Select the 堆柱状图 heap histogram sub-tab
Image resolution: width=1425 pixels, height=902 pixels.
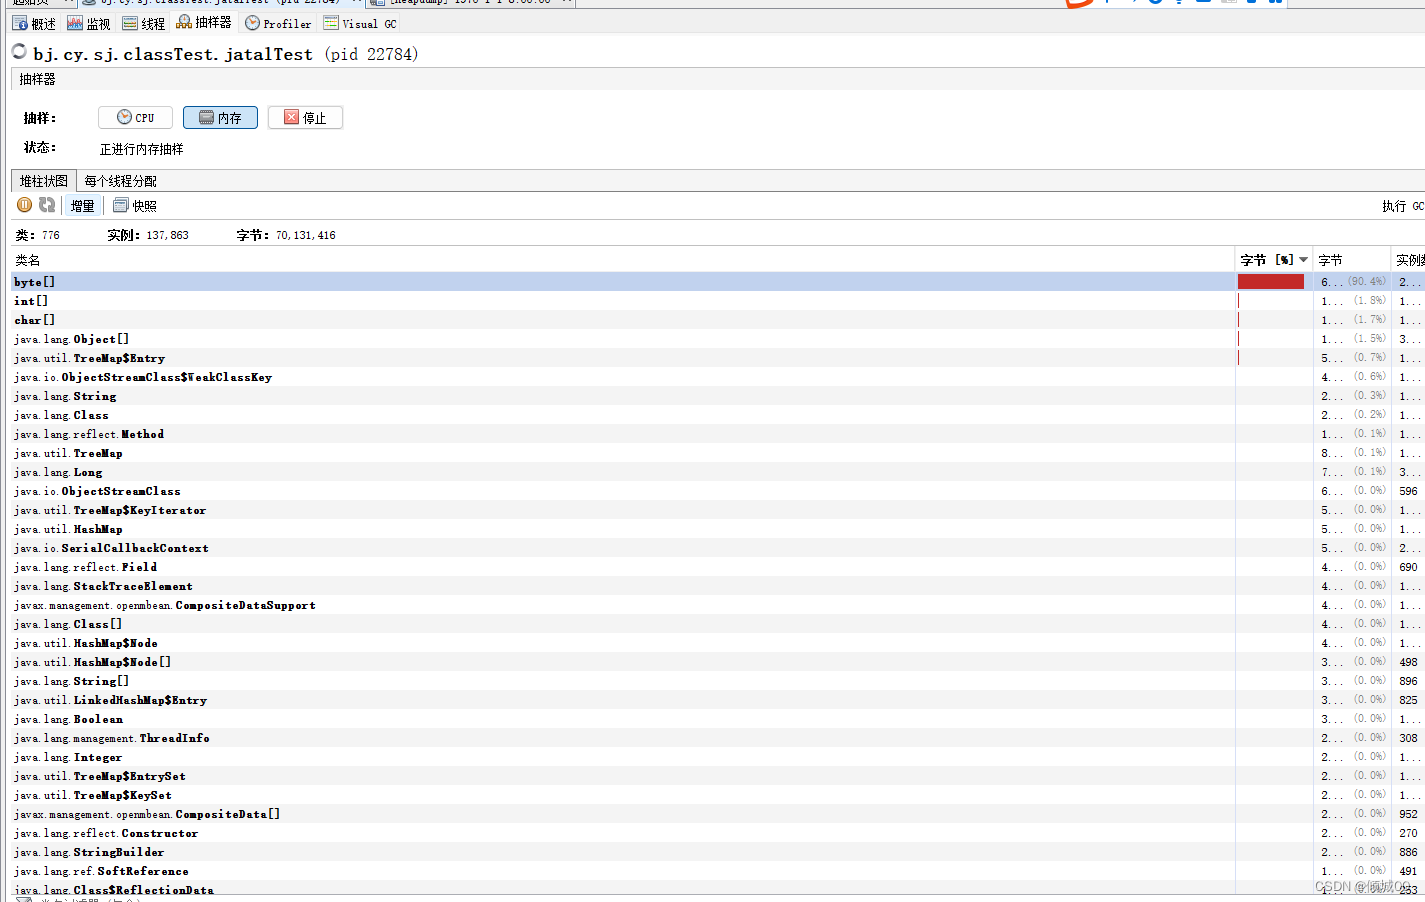(x=44, y=181)
